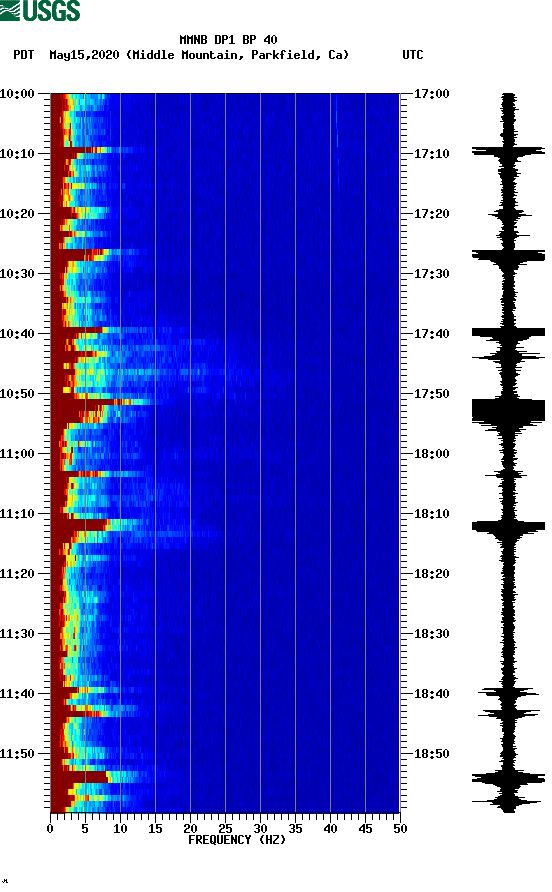Click the 18:40 UTC time label
552x892 pixels.
[432, 694]
